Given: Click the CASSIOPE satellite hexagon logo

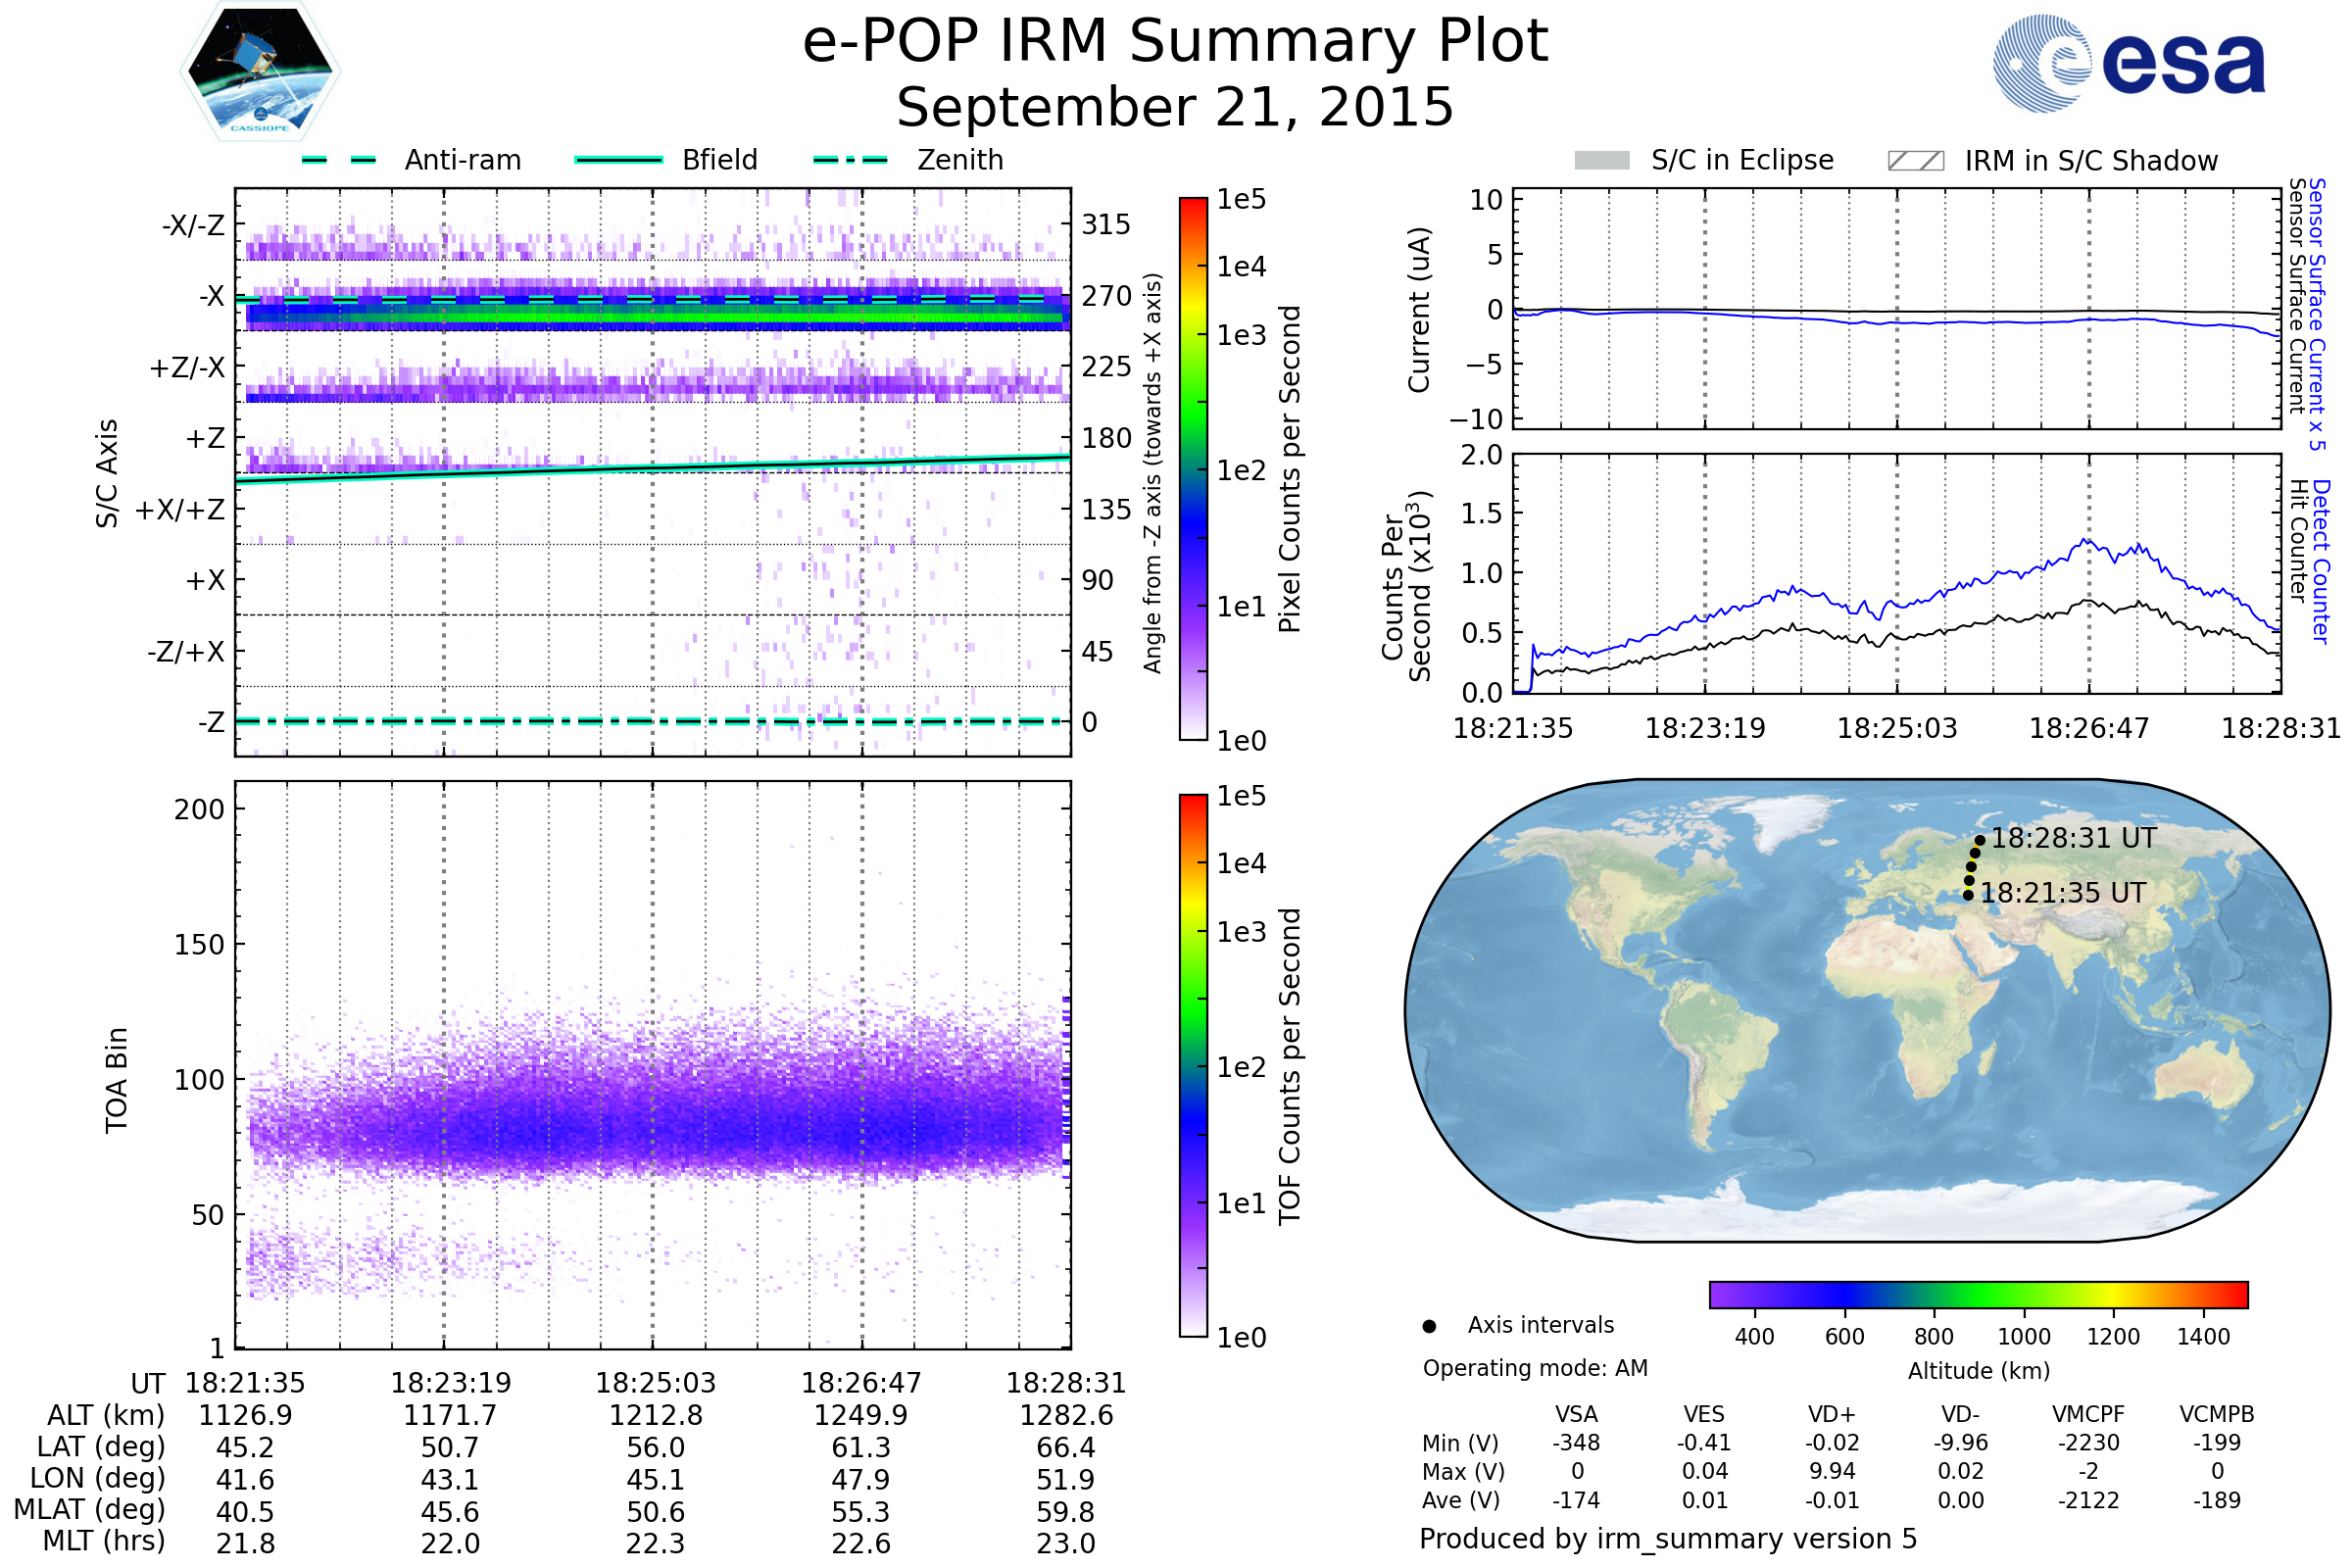Looking at the screenshot, I should click(x=260, y=72).
